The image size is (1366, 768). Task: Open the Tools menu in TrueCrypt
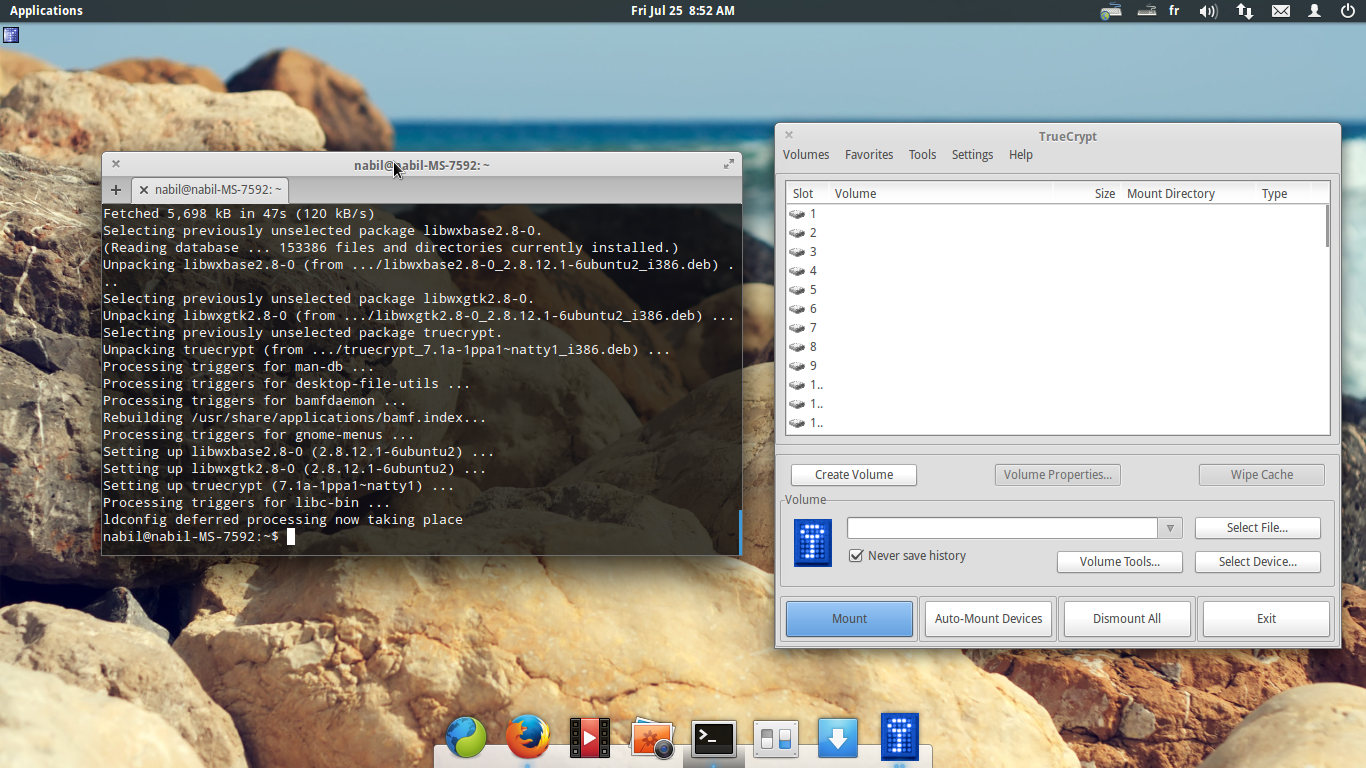(922, 155)
